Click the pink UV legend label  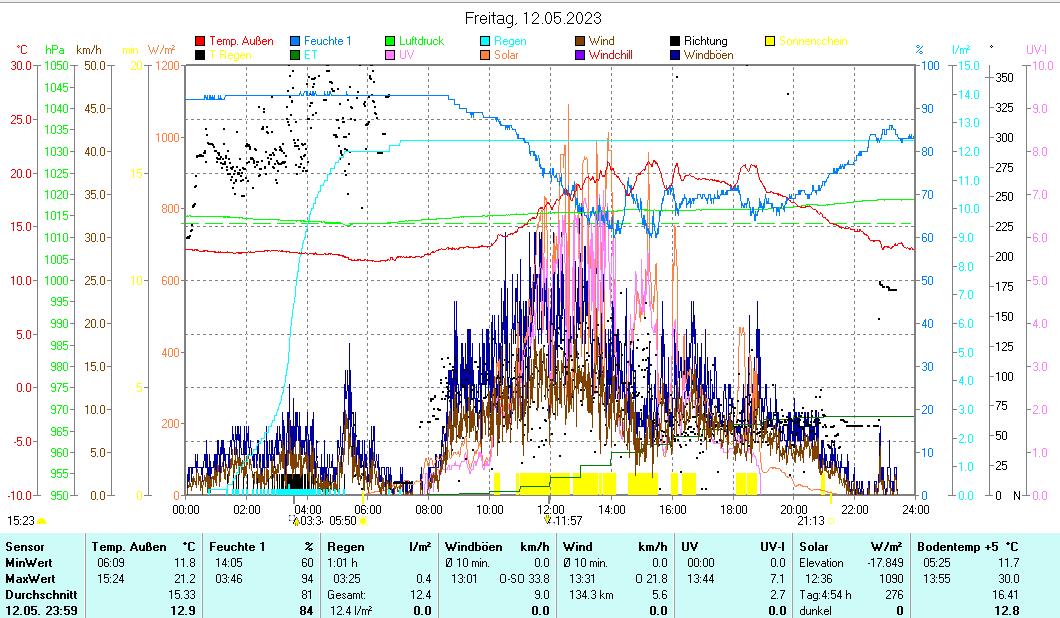click(406, 55)
